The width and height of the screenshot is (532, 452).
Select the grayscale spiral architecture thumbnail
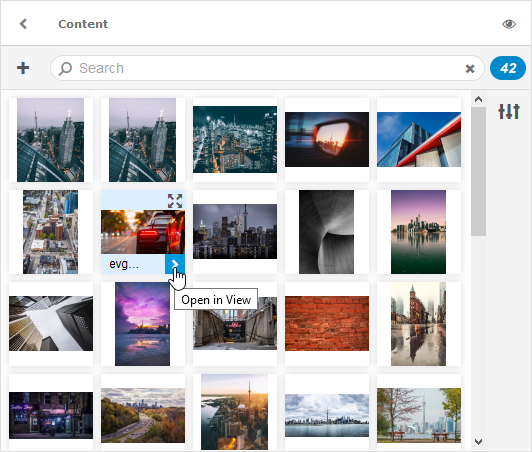point(326,232)
